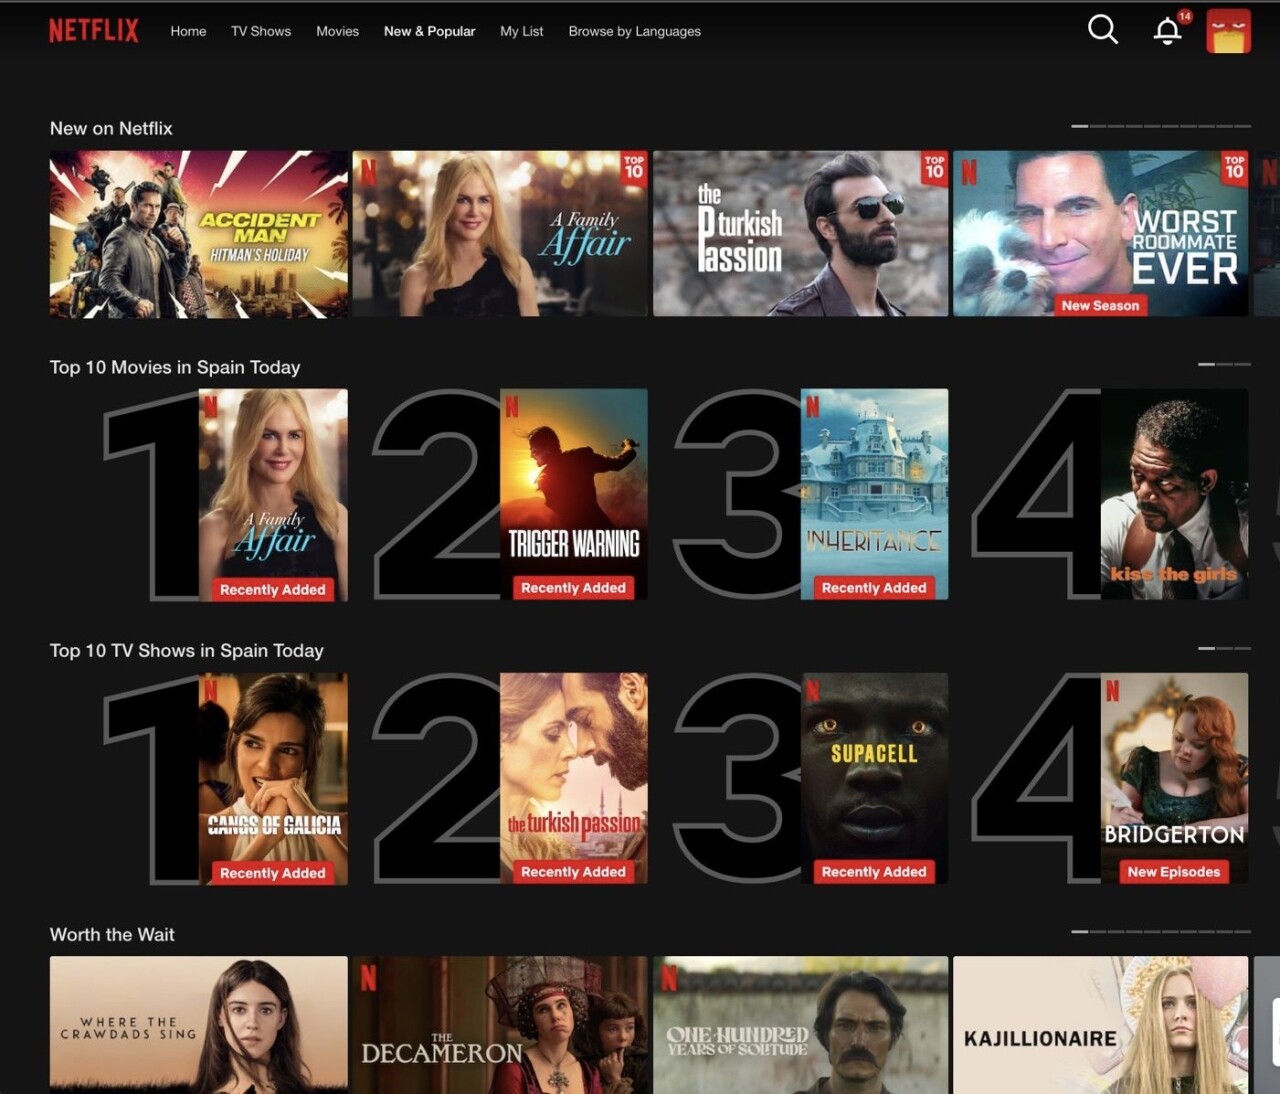The width and height of the screenshot is (1280, 1094).
Task: Click Top 10 badge on Worst Roommate Ever
Action: pos(1234,167)
